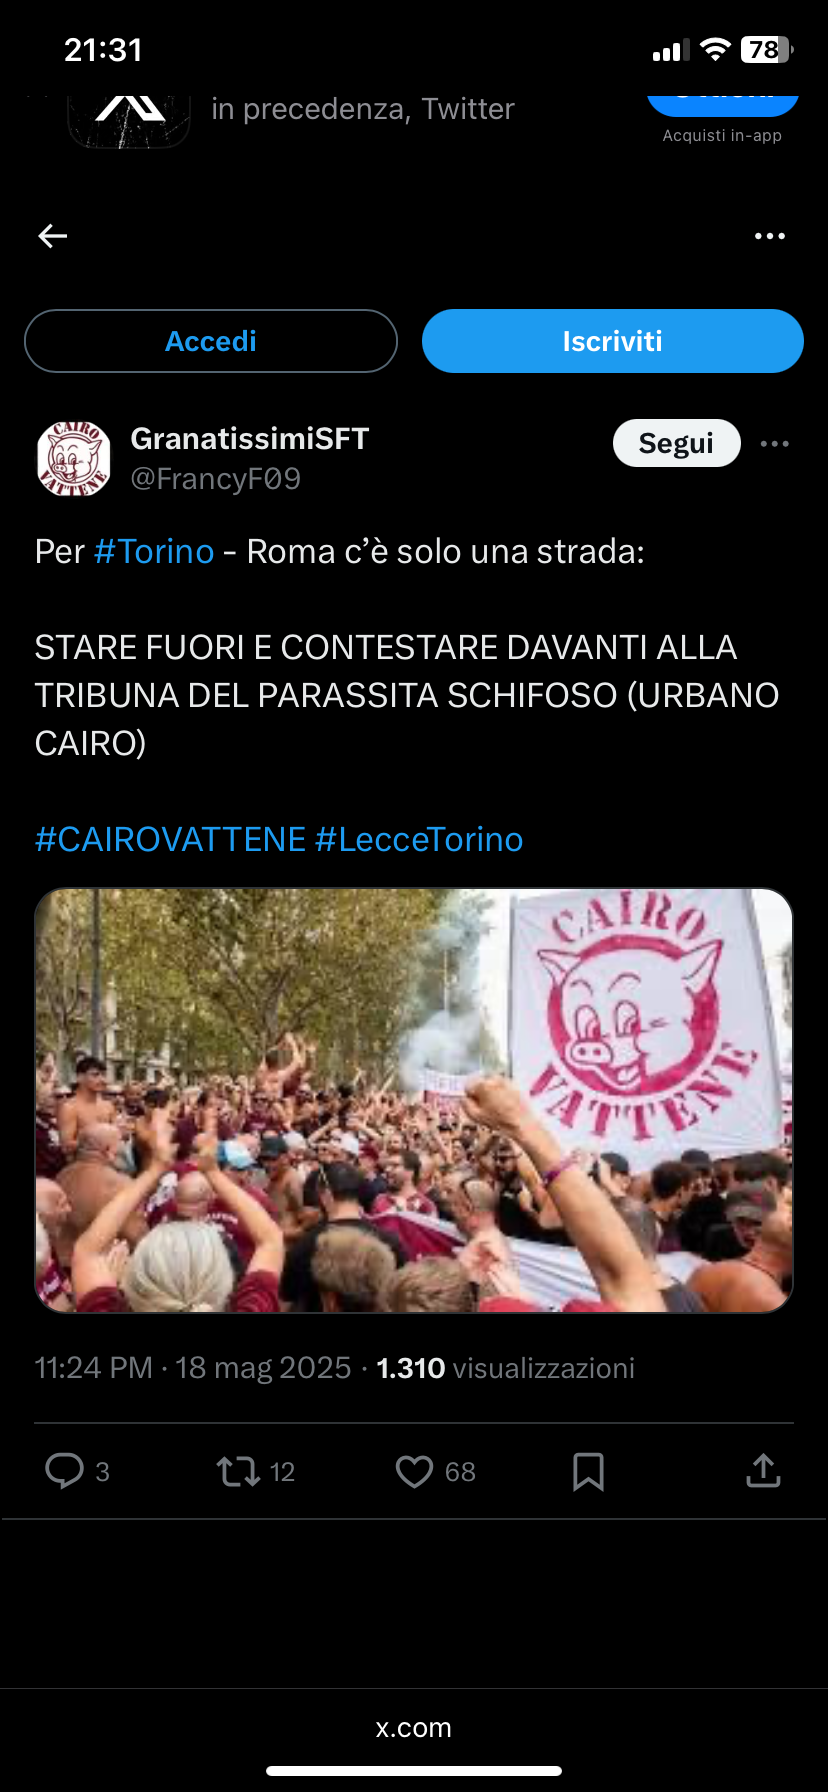The image size is (828, 1792).
Task: Tap the back arrow icon
Action: click(x=52, y=236)
